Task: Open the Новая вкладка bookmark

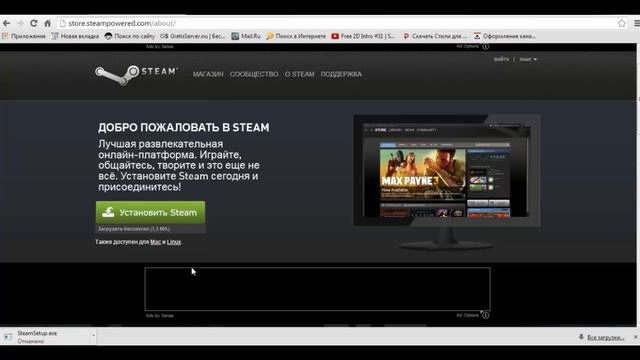Action: coord(75,36)
